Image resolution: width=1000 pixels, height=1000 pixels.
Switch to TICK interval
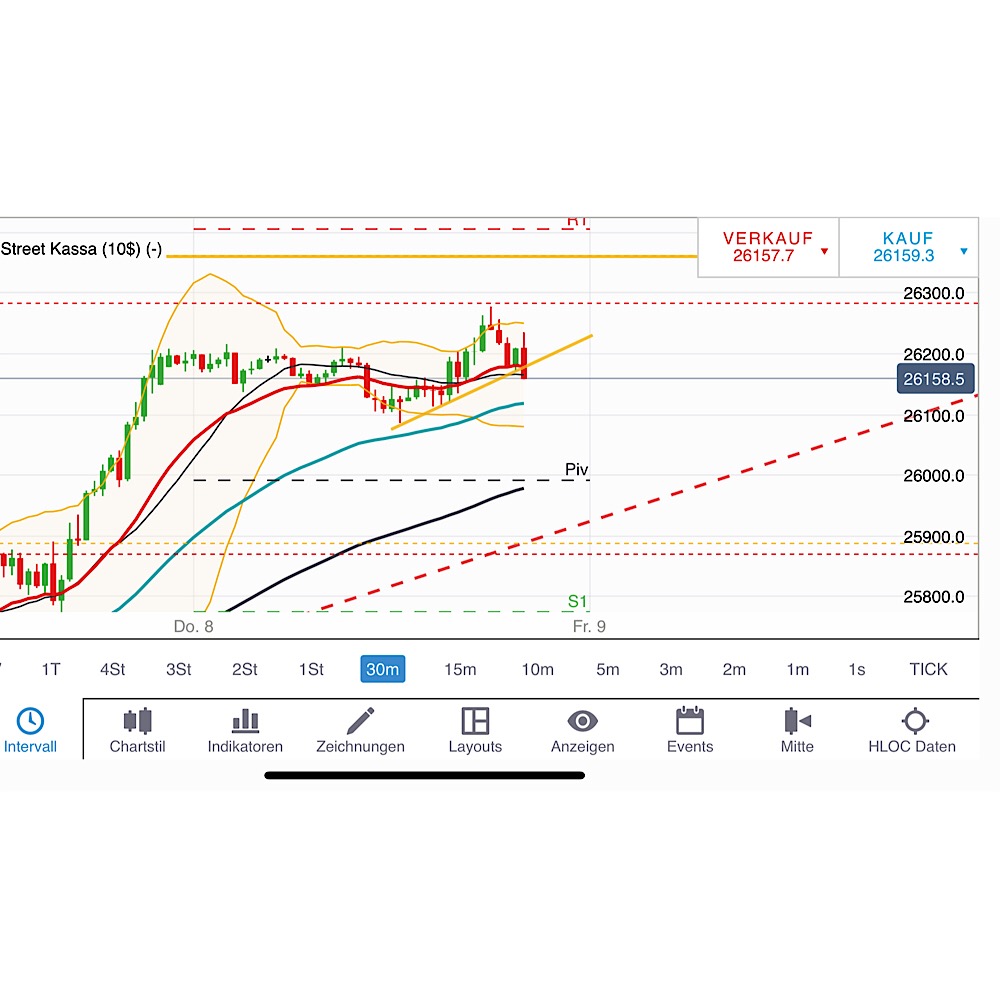click(929, 669)
